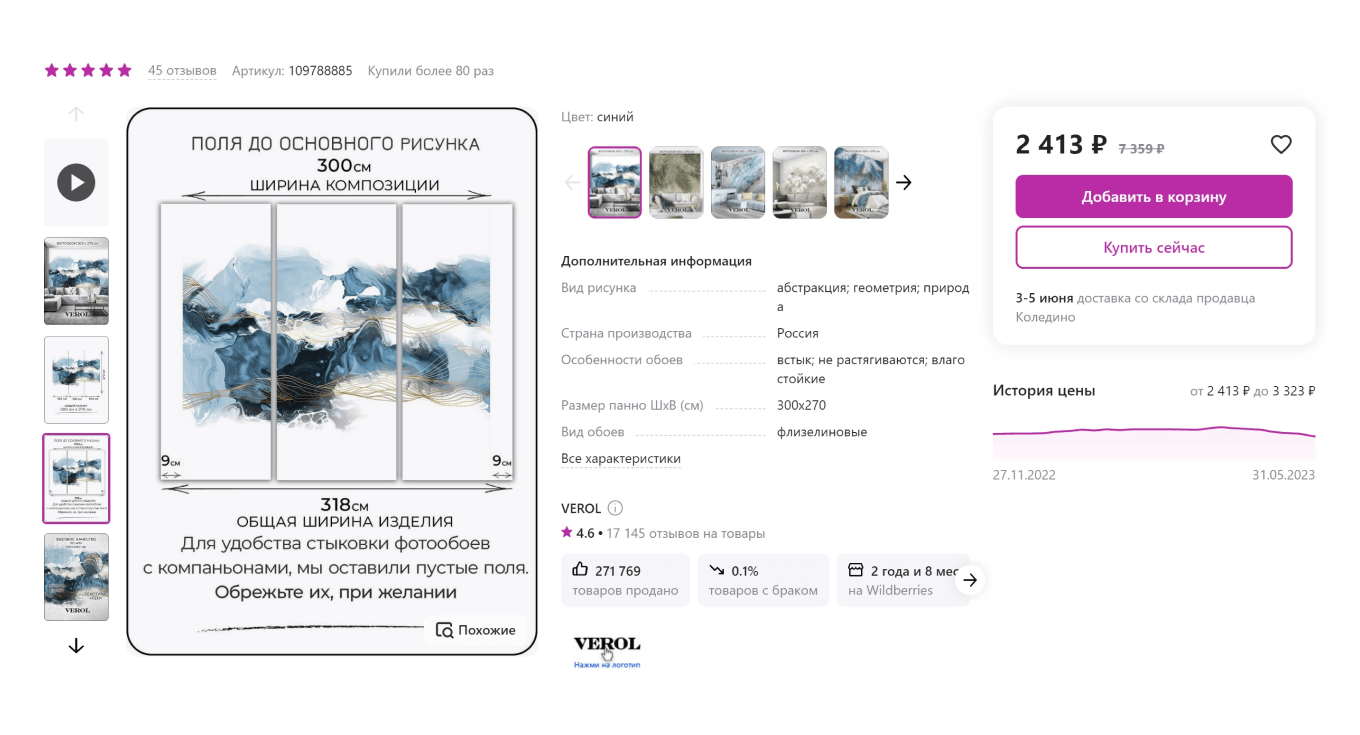This screenshot has height=735, width=1360.
Task: Open Похожие similar items search
Action: [x=476, y=630]
